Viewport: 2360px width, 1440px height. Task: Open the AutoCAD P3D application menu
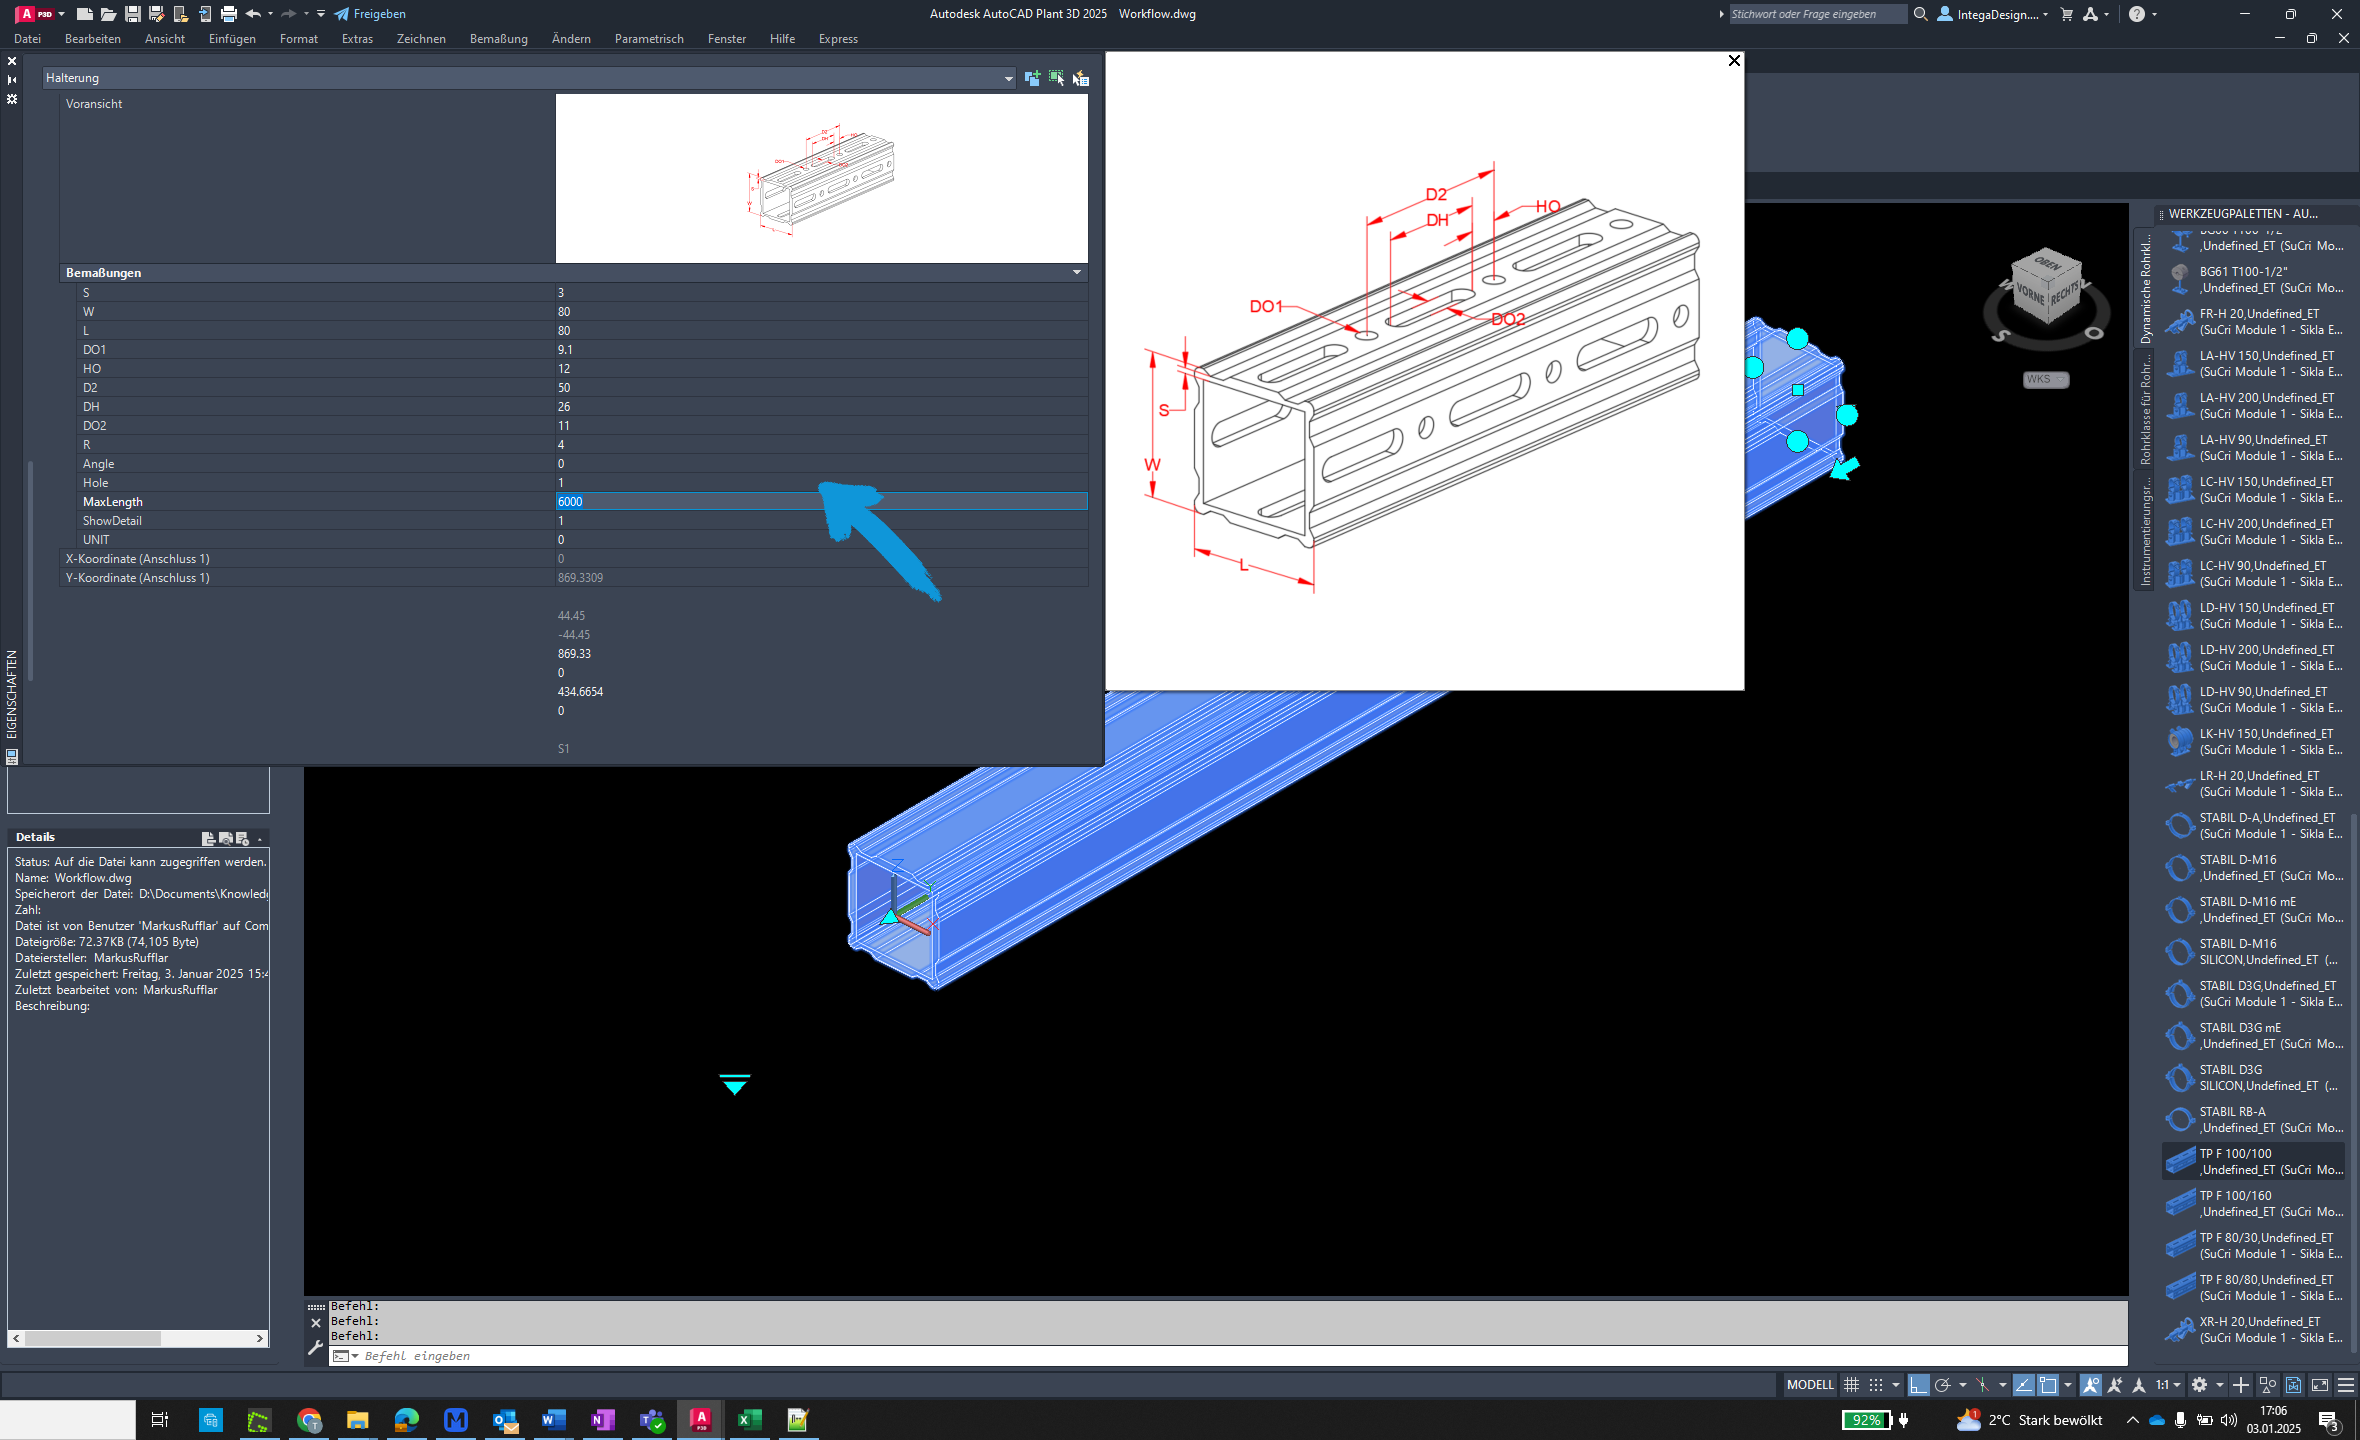point(40,14)
